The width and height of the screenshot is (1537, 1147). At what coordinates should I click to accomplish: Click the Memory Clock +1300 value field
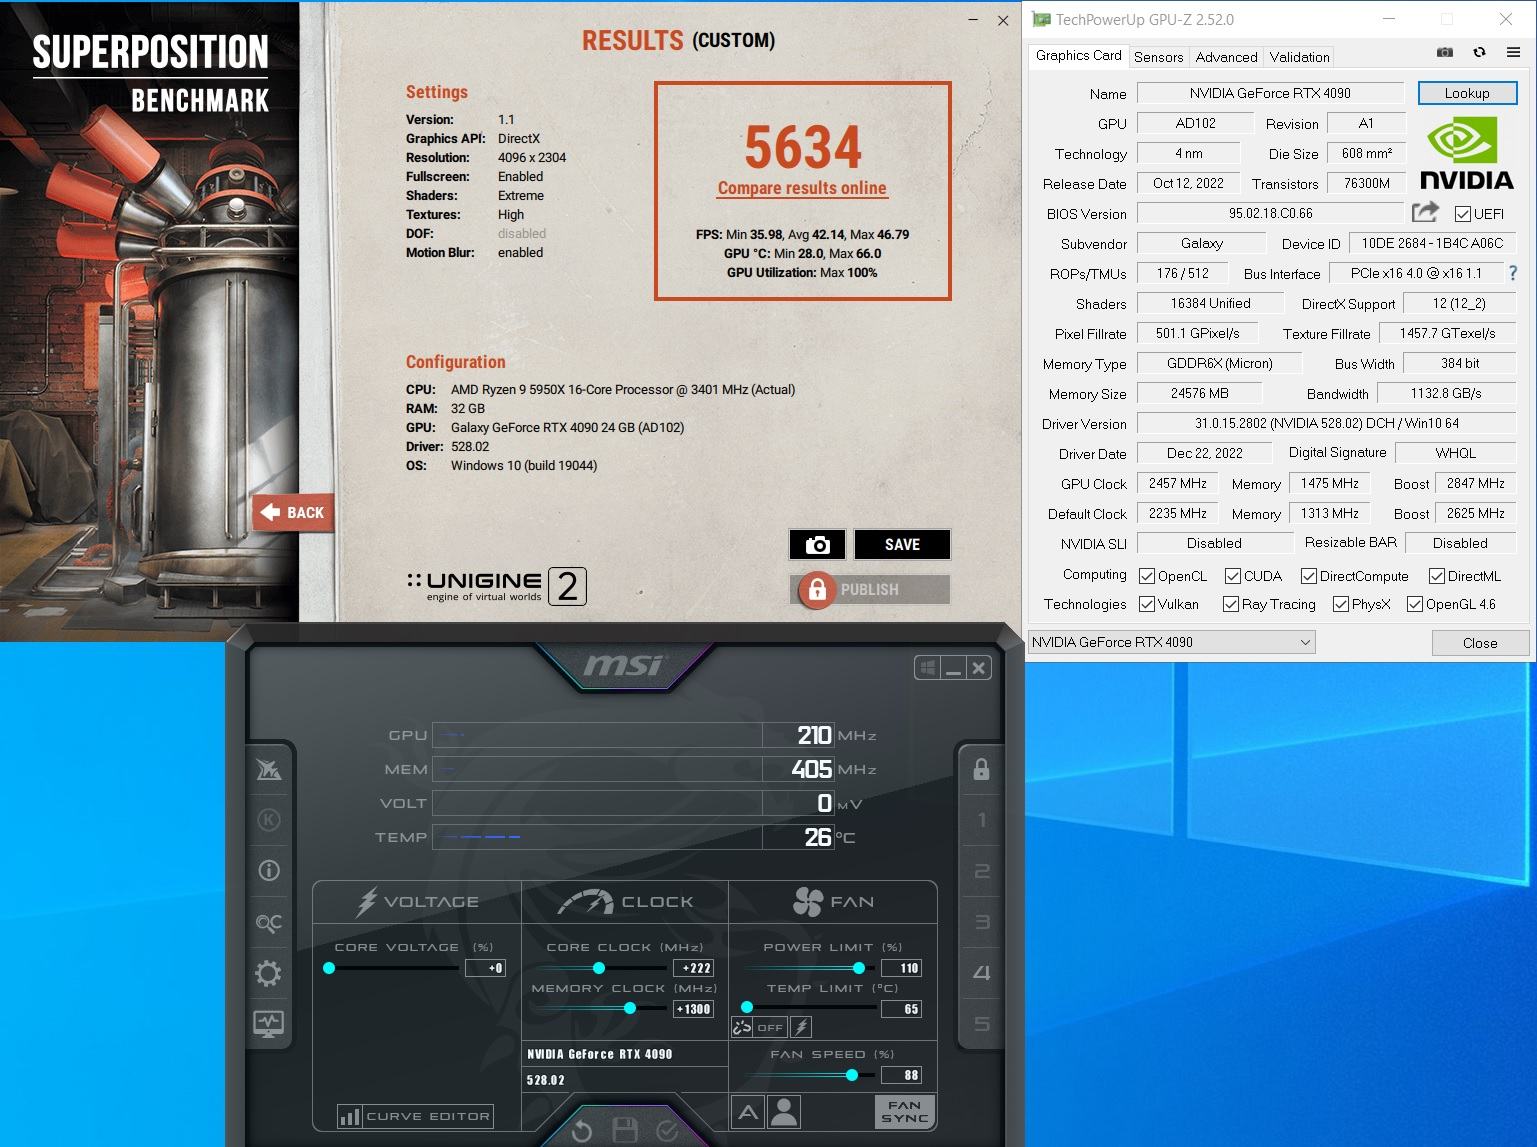(x=693, y=1009)
